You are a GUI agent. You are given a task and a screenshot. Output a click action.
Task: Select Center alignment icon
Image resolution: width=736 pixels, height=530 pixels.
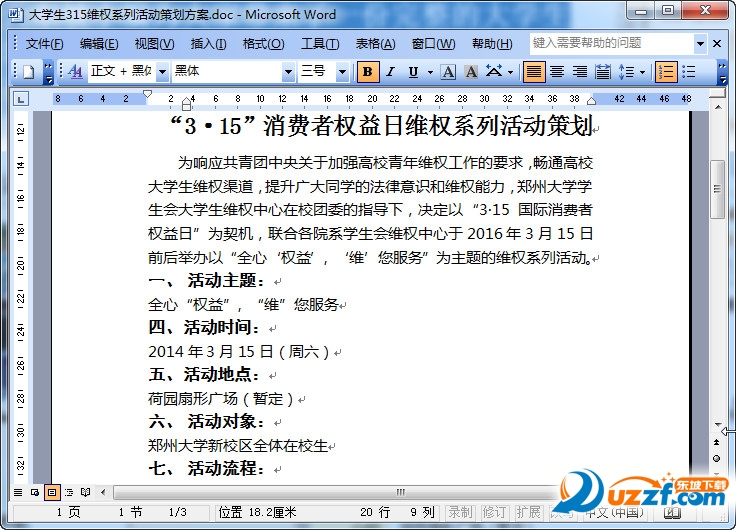(x=557, y=72)
